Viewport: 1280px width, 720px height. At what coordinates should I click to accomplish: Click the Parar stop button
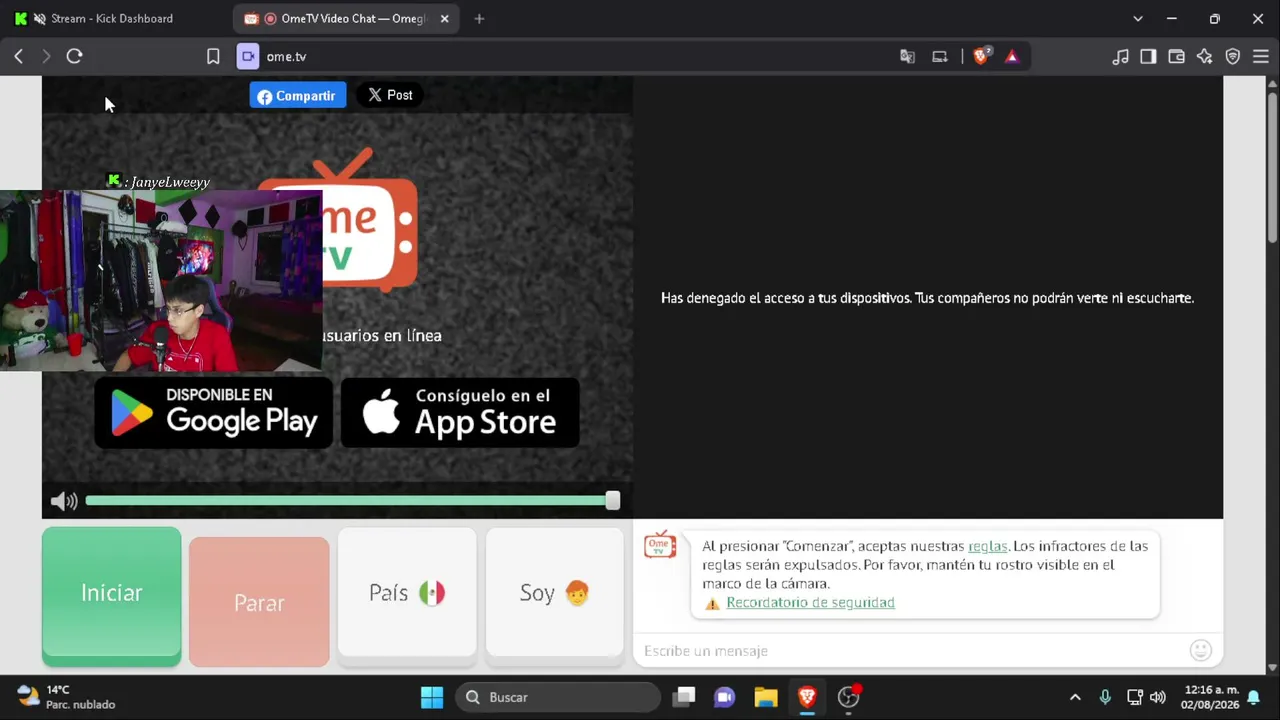(259, 601)
